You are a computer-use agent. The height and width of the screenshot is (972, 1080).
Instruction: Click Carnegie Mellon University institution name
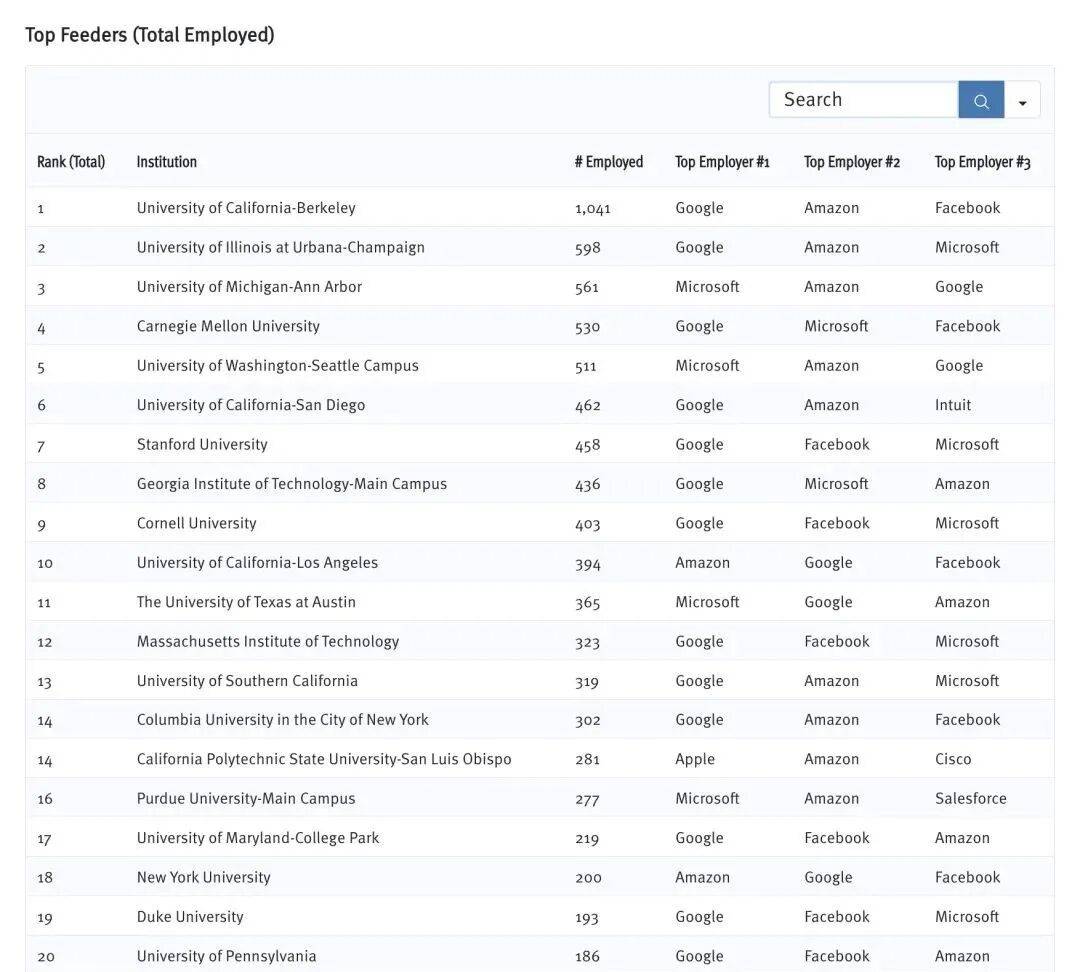228,326
